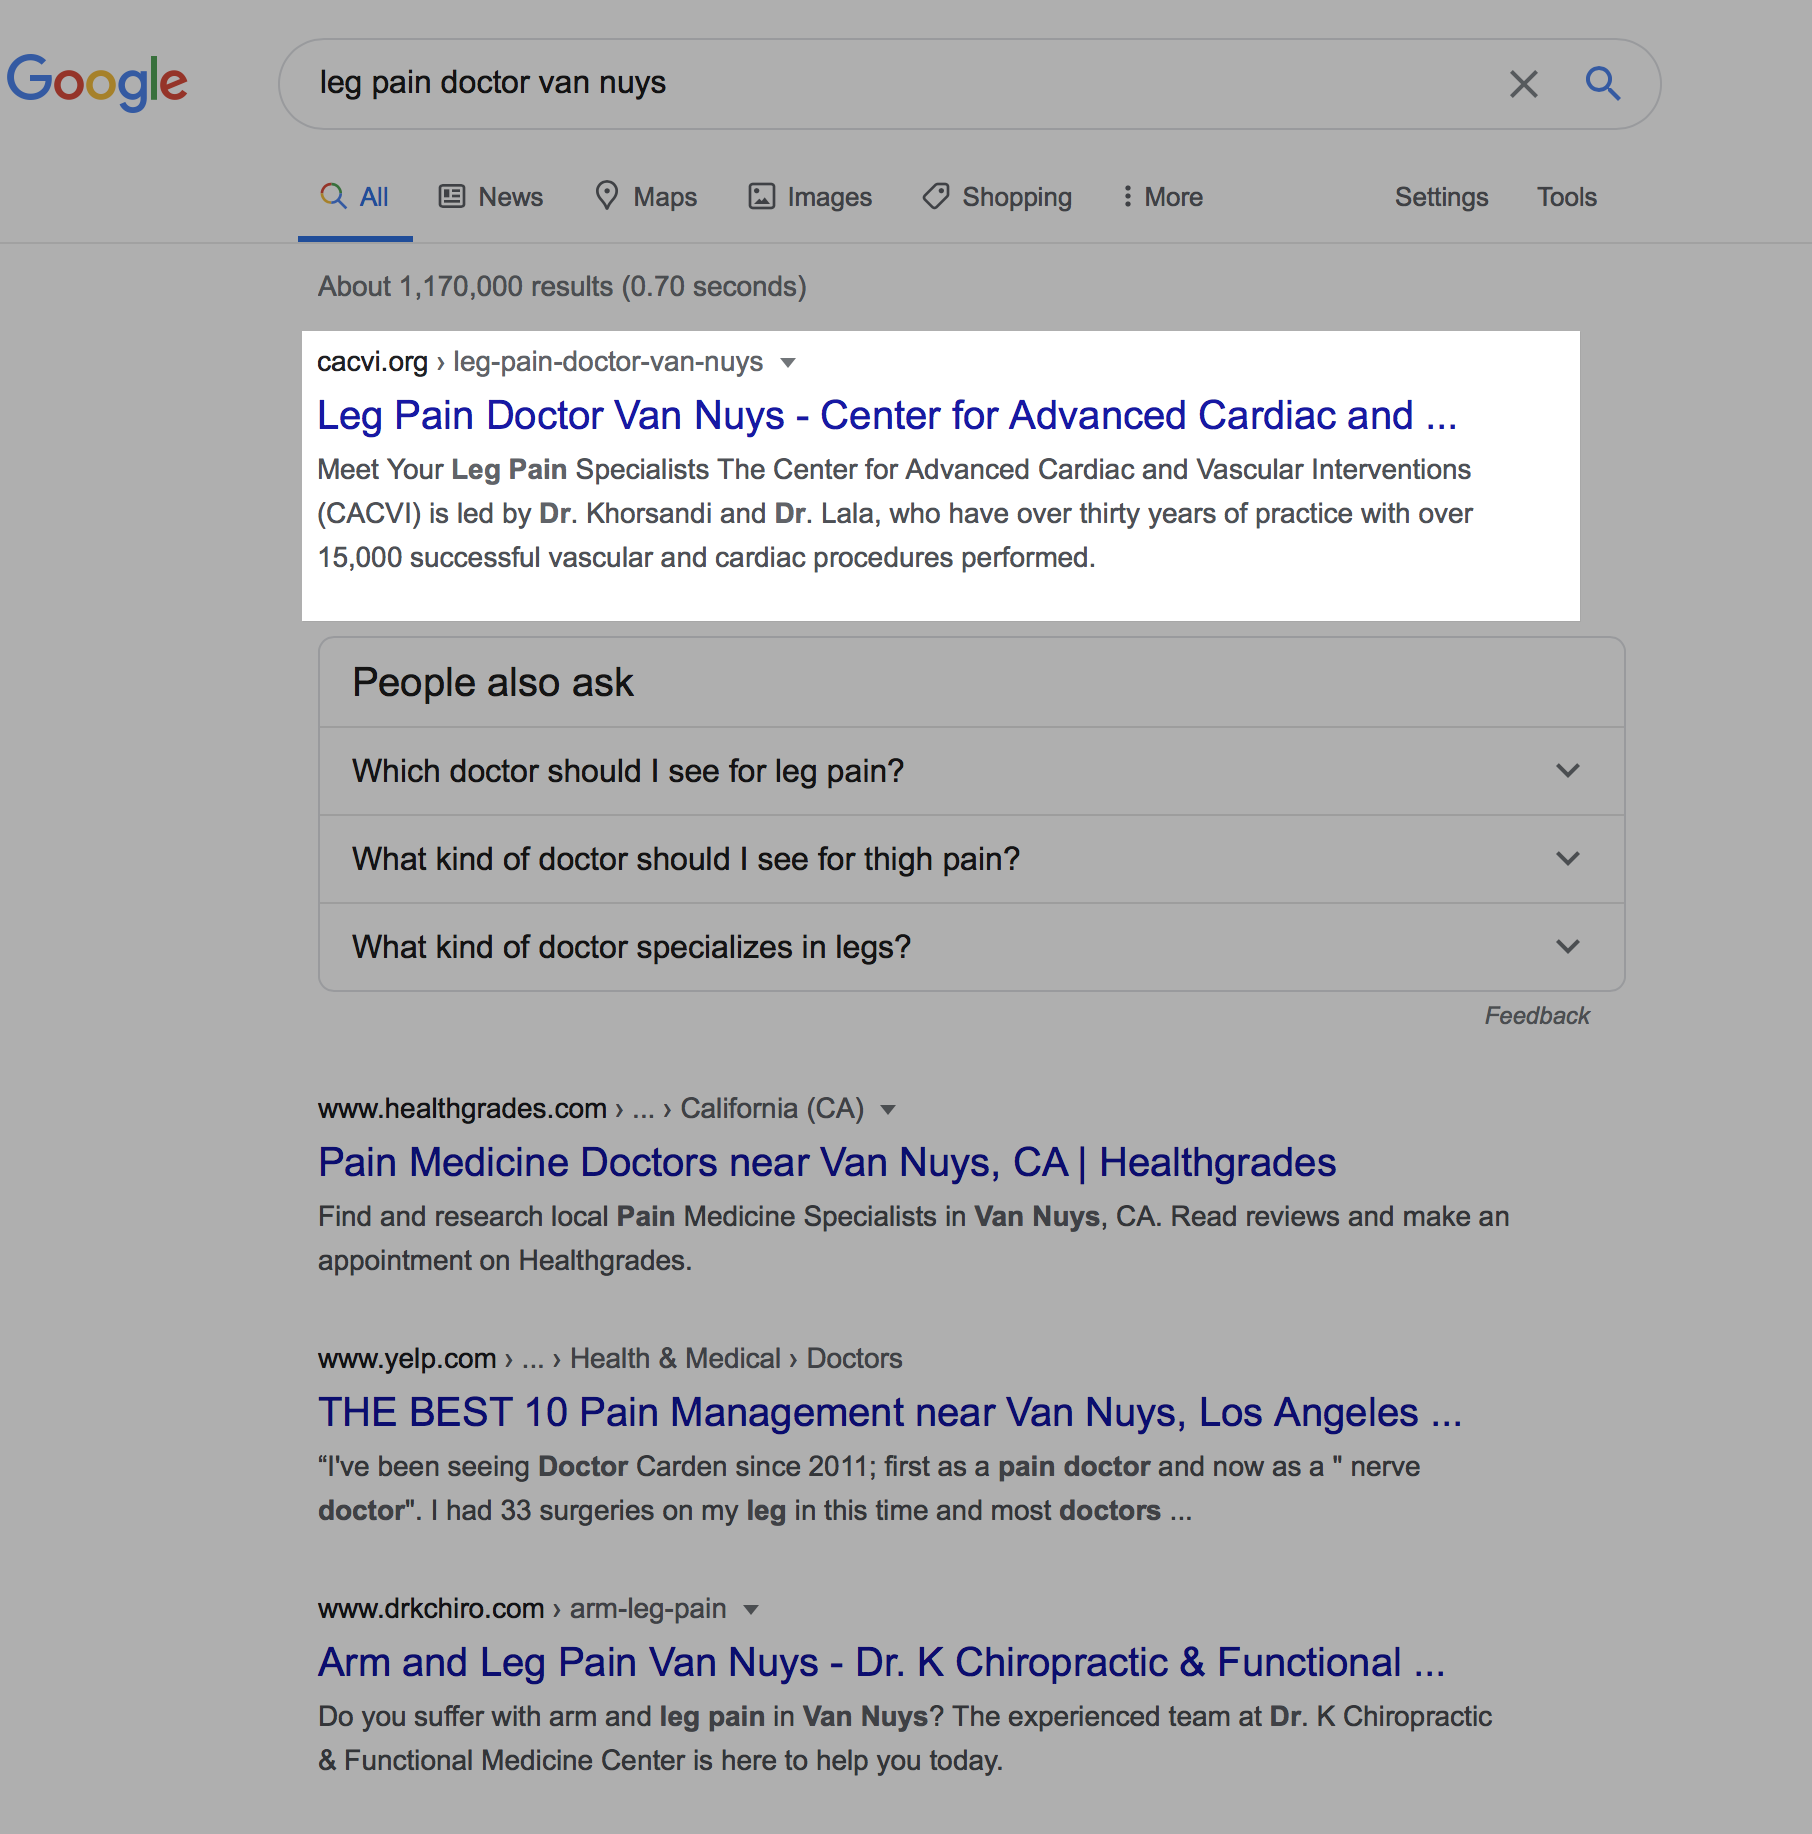Expand 'What kind of doctor specializes in legs?'
Image resolution: width=1812 pixels, height=1834 pixels.
point(970,947)
